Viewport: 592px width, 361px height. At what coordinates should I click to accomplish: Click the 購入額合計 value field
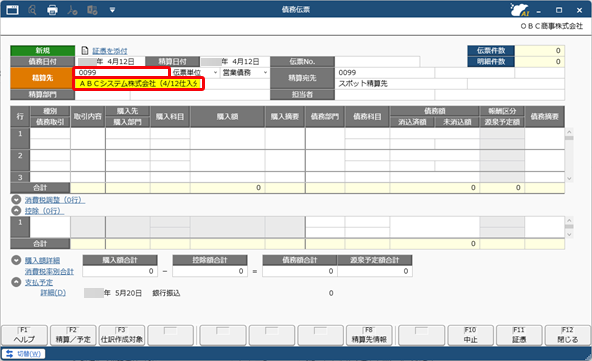tap(120, 271)
